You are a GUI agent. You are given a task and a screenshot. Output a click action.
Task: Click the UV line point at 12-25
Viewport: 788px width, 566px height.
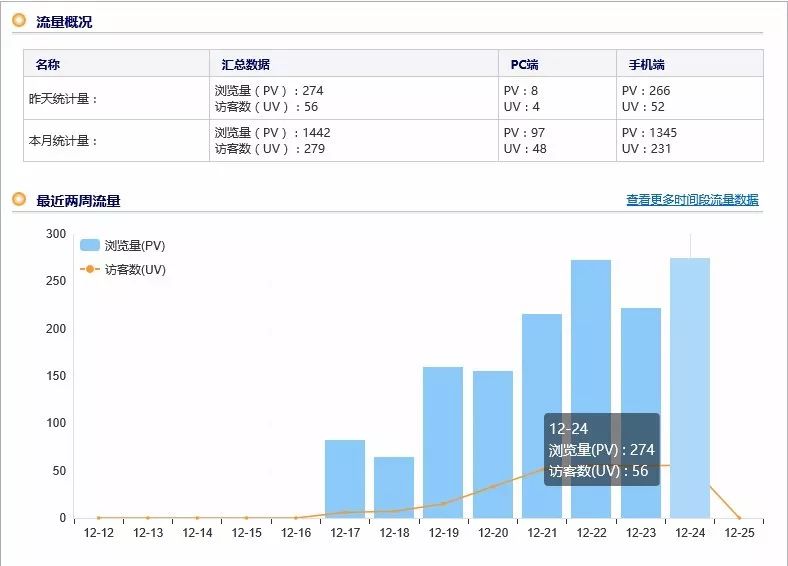coord(739,518)
